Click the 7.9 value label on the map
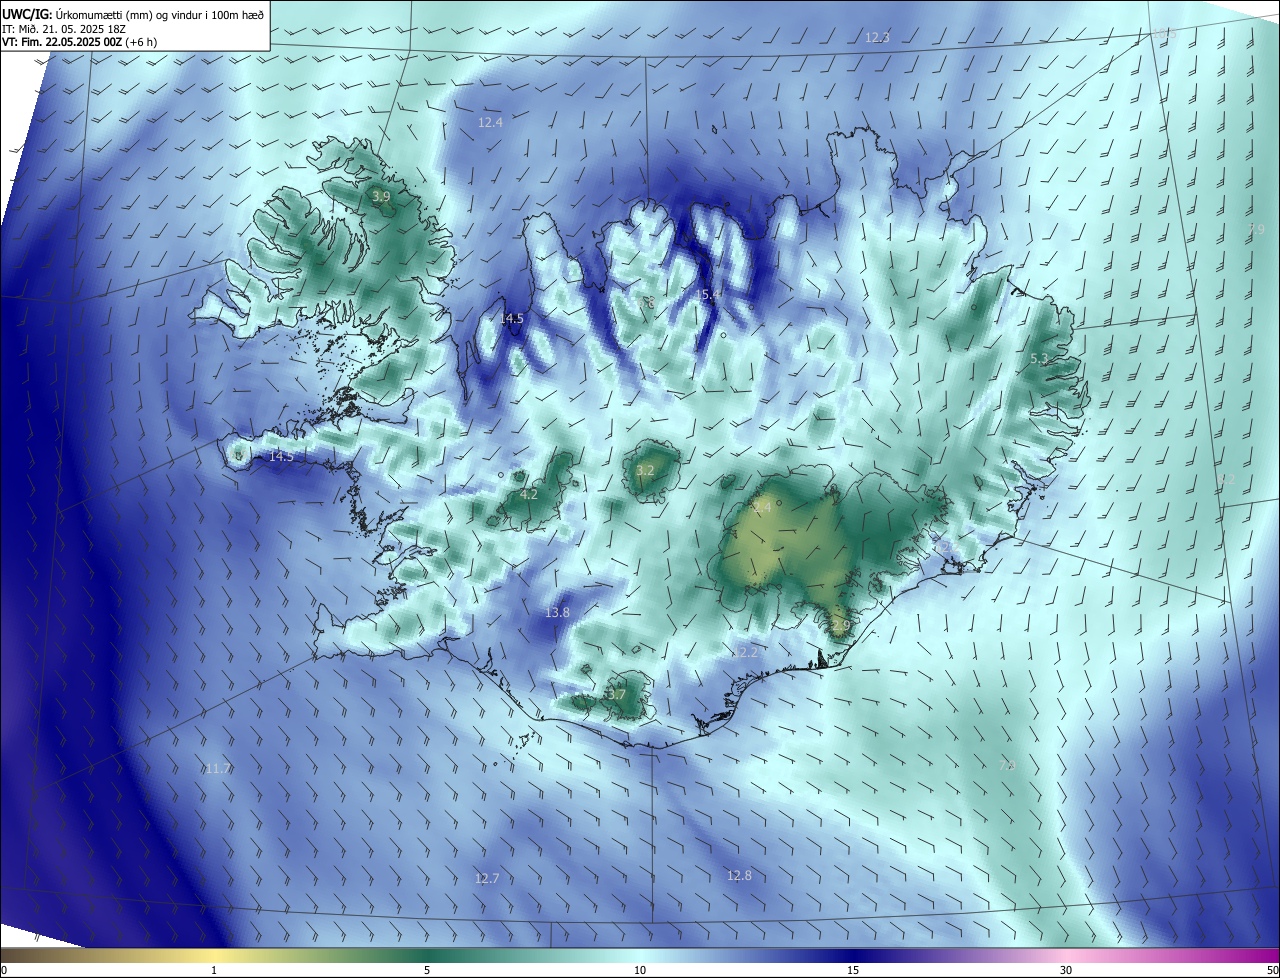 (1257, 229)
